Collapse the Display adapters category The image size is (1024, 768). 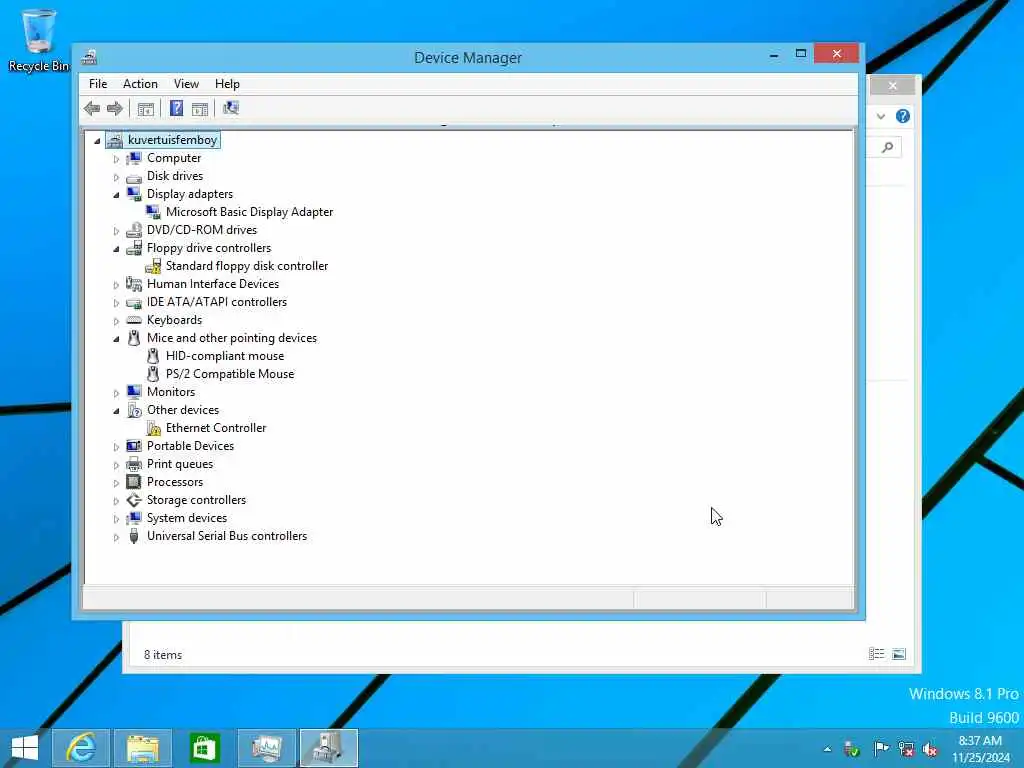[116, 195]
